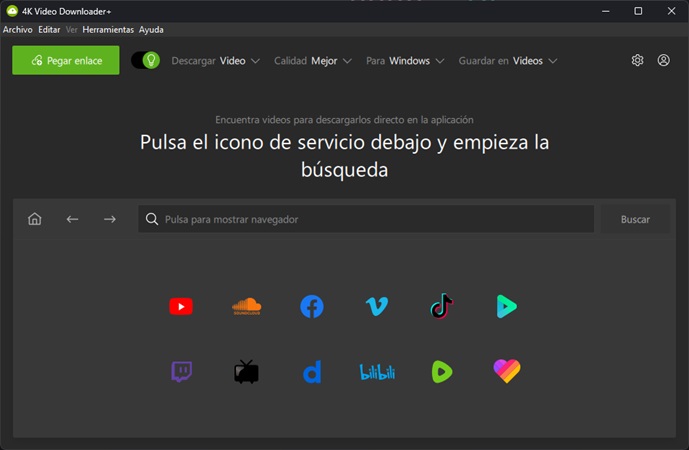Expand the Descargar Video dropdown
This screenshot has width=689, height=450.
click(216, 61)
